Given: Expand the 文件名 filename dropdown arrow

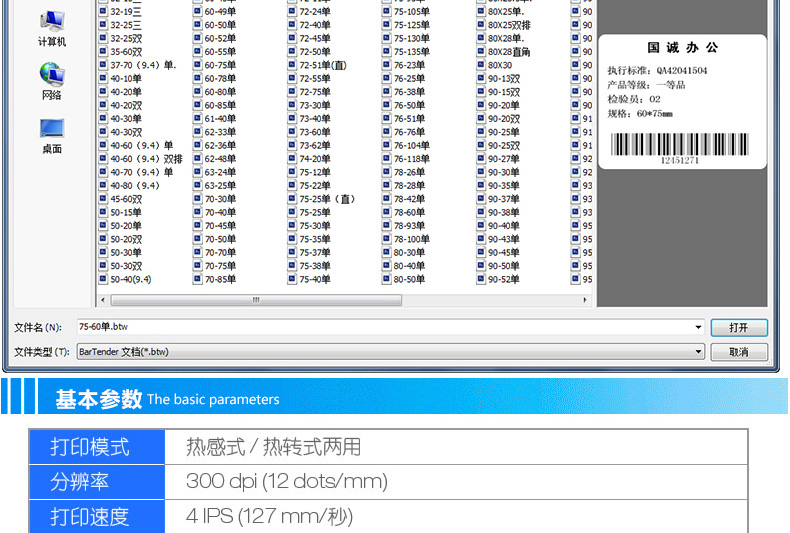Looking at the screenshot, I should (698, 327).
